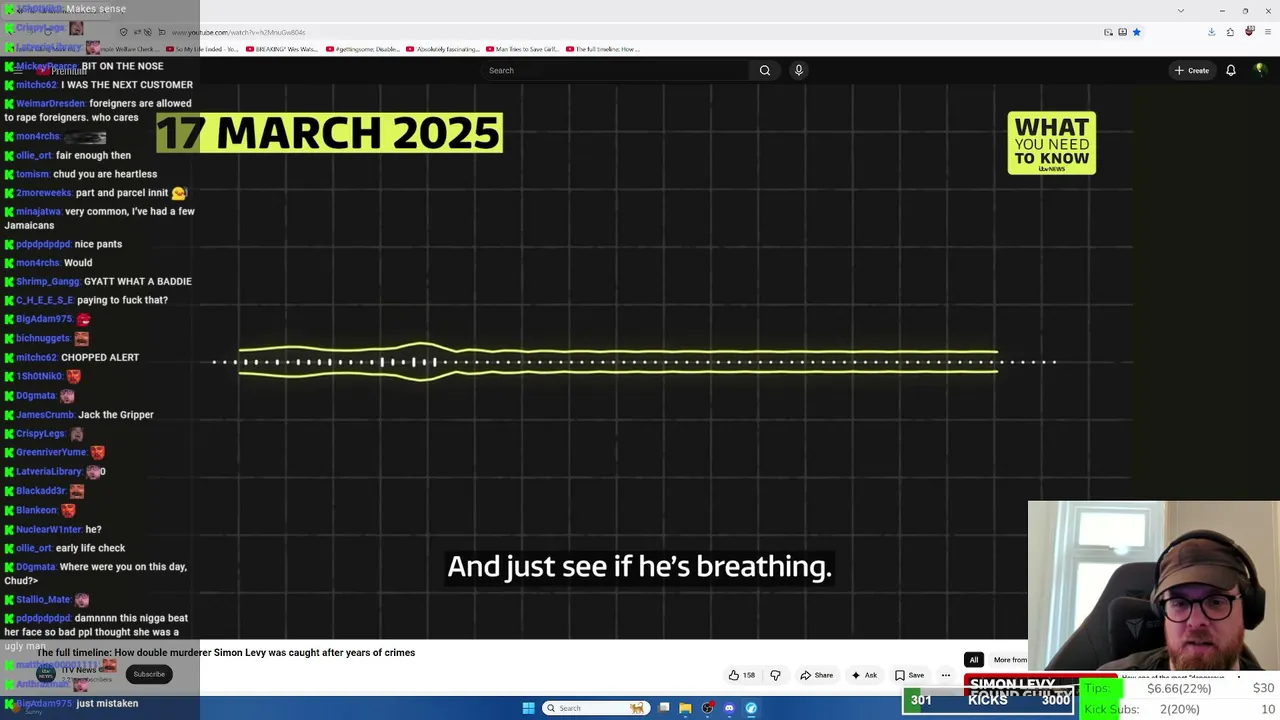Screen dimensions: 1280x720
Task: Open OBS Studio from the taskbar
Action: pos(707,708)
